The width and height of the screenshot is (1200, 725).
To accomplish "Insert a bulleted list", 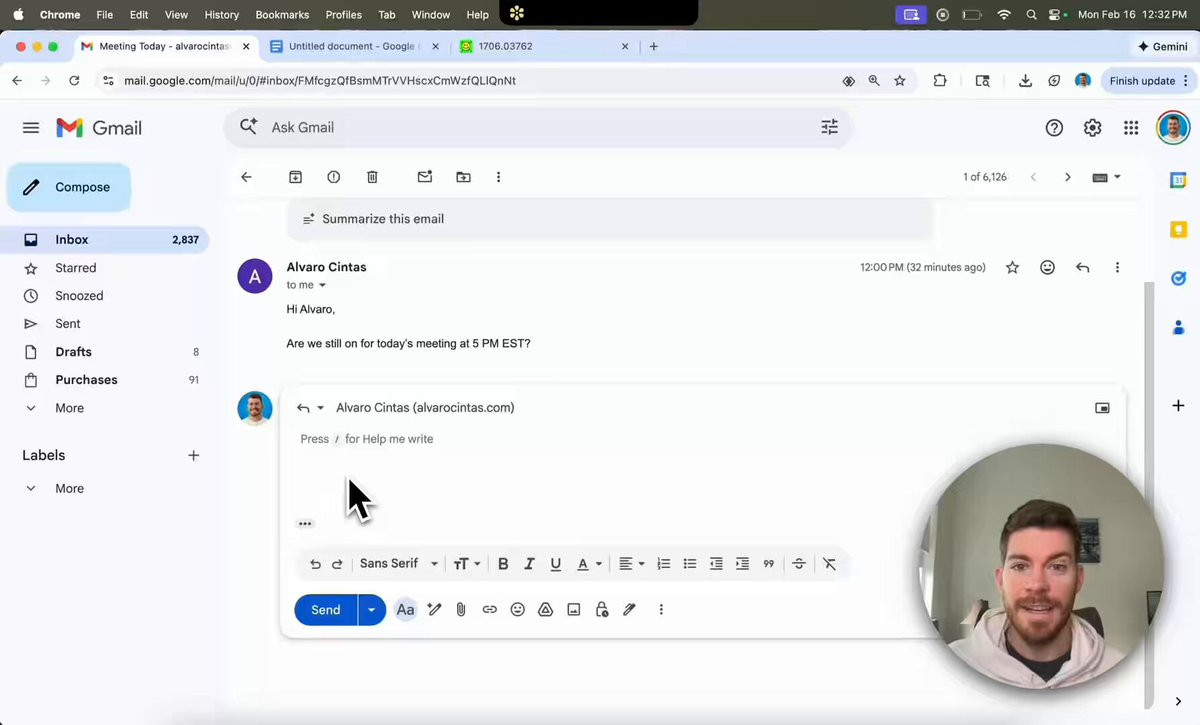I will (x=690, y=564).
